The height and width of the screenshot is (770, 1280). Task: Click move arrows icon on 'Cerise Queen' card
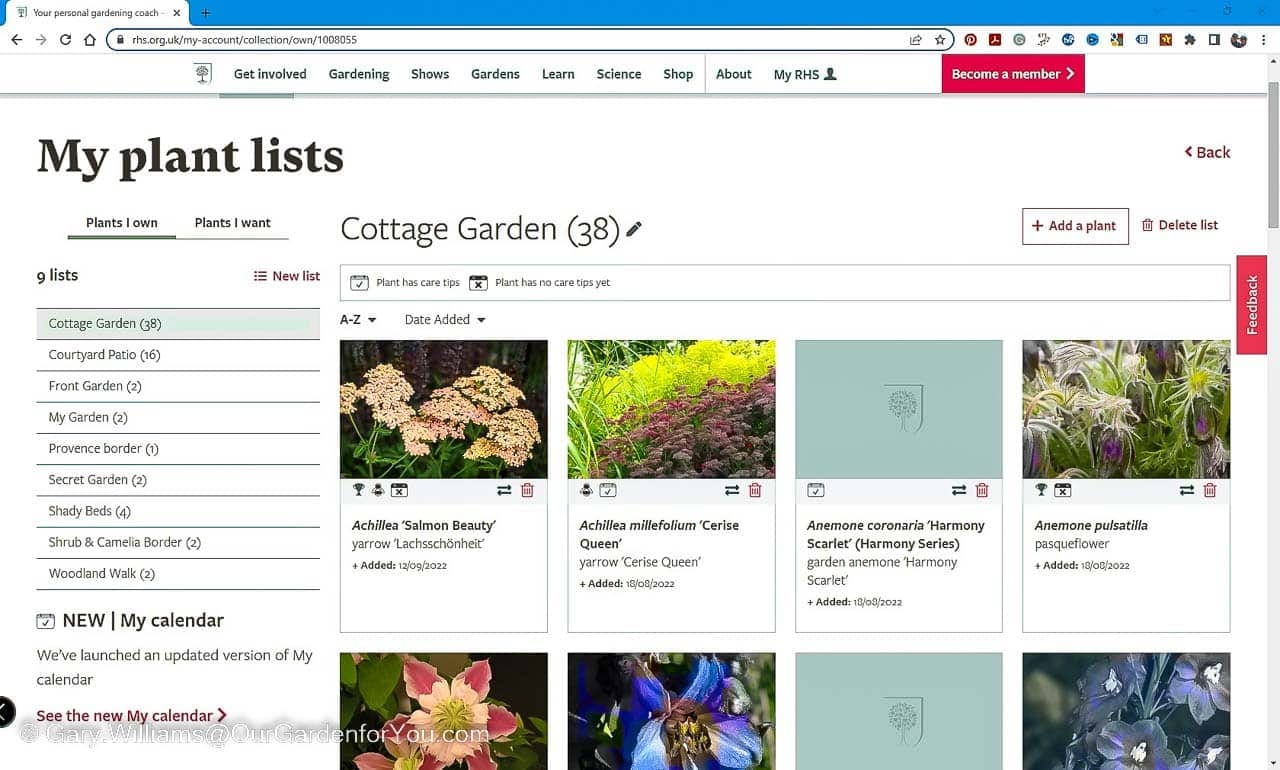(732, 490)
